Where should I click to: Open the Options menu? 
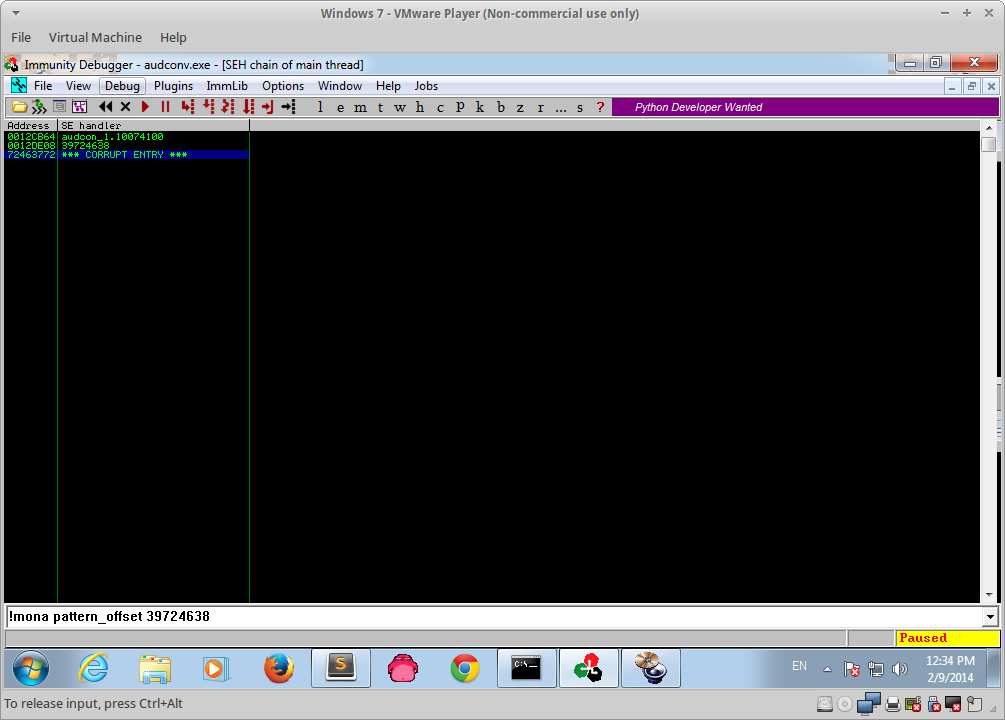(x=283, y=86)
